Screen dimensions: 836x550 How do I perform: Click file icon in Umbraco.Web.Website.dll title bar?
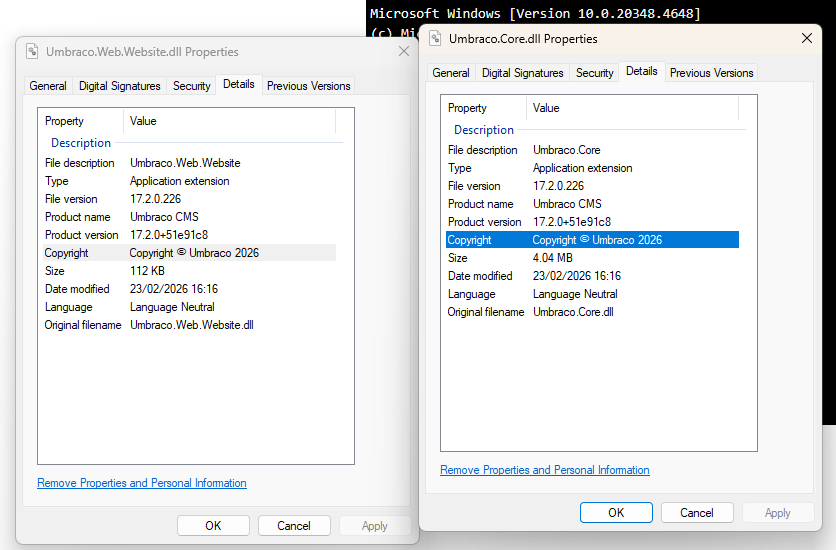32,52
